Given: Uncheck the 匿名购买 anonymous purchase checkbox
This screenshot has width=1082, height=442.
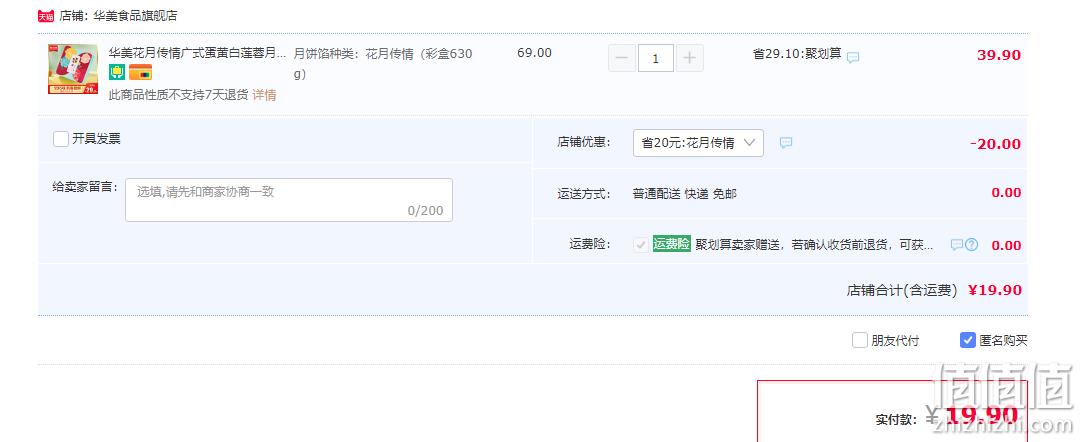Looking at the screenshot, I should point(967,340).
